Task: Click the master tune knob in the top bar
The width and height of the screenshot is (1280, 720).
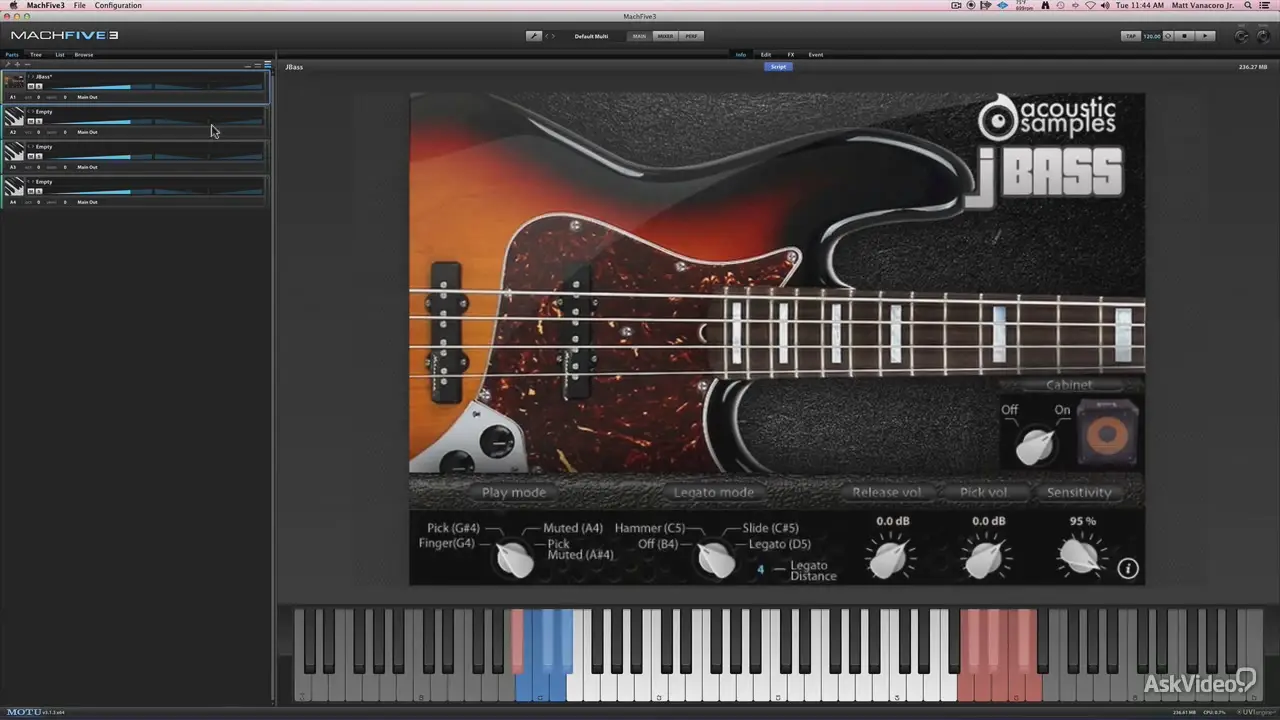Action: pyautogui.click(x=1241, y=36)
